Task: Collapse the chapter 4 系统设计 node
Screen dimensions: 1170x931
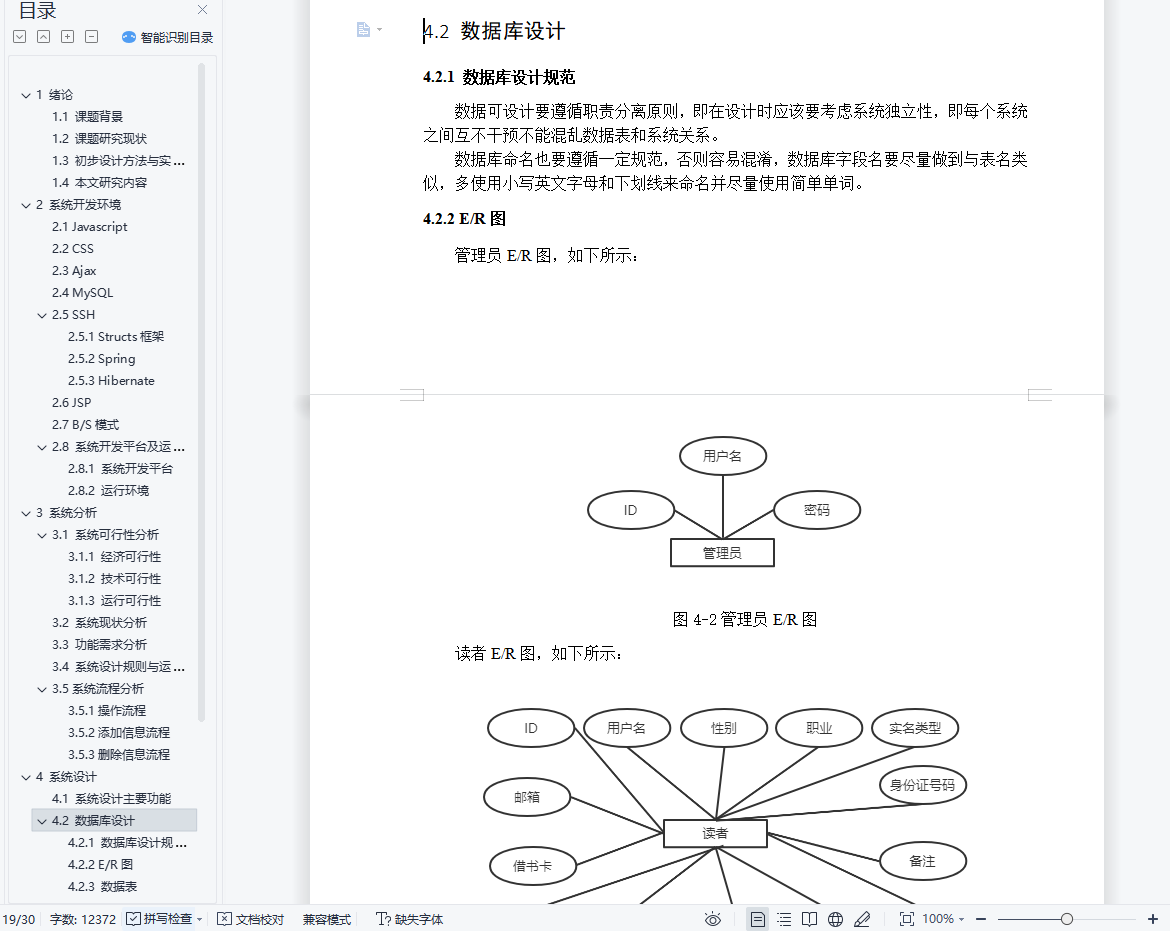Action: click(x=26, y=777)
